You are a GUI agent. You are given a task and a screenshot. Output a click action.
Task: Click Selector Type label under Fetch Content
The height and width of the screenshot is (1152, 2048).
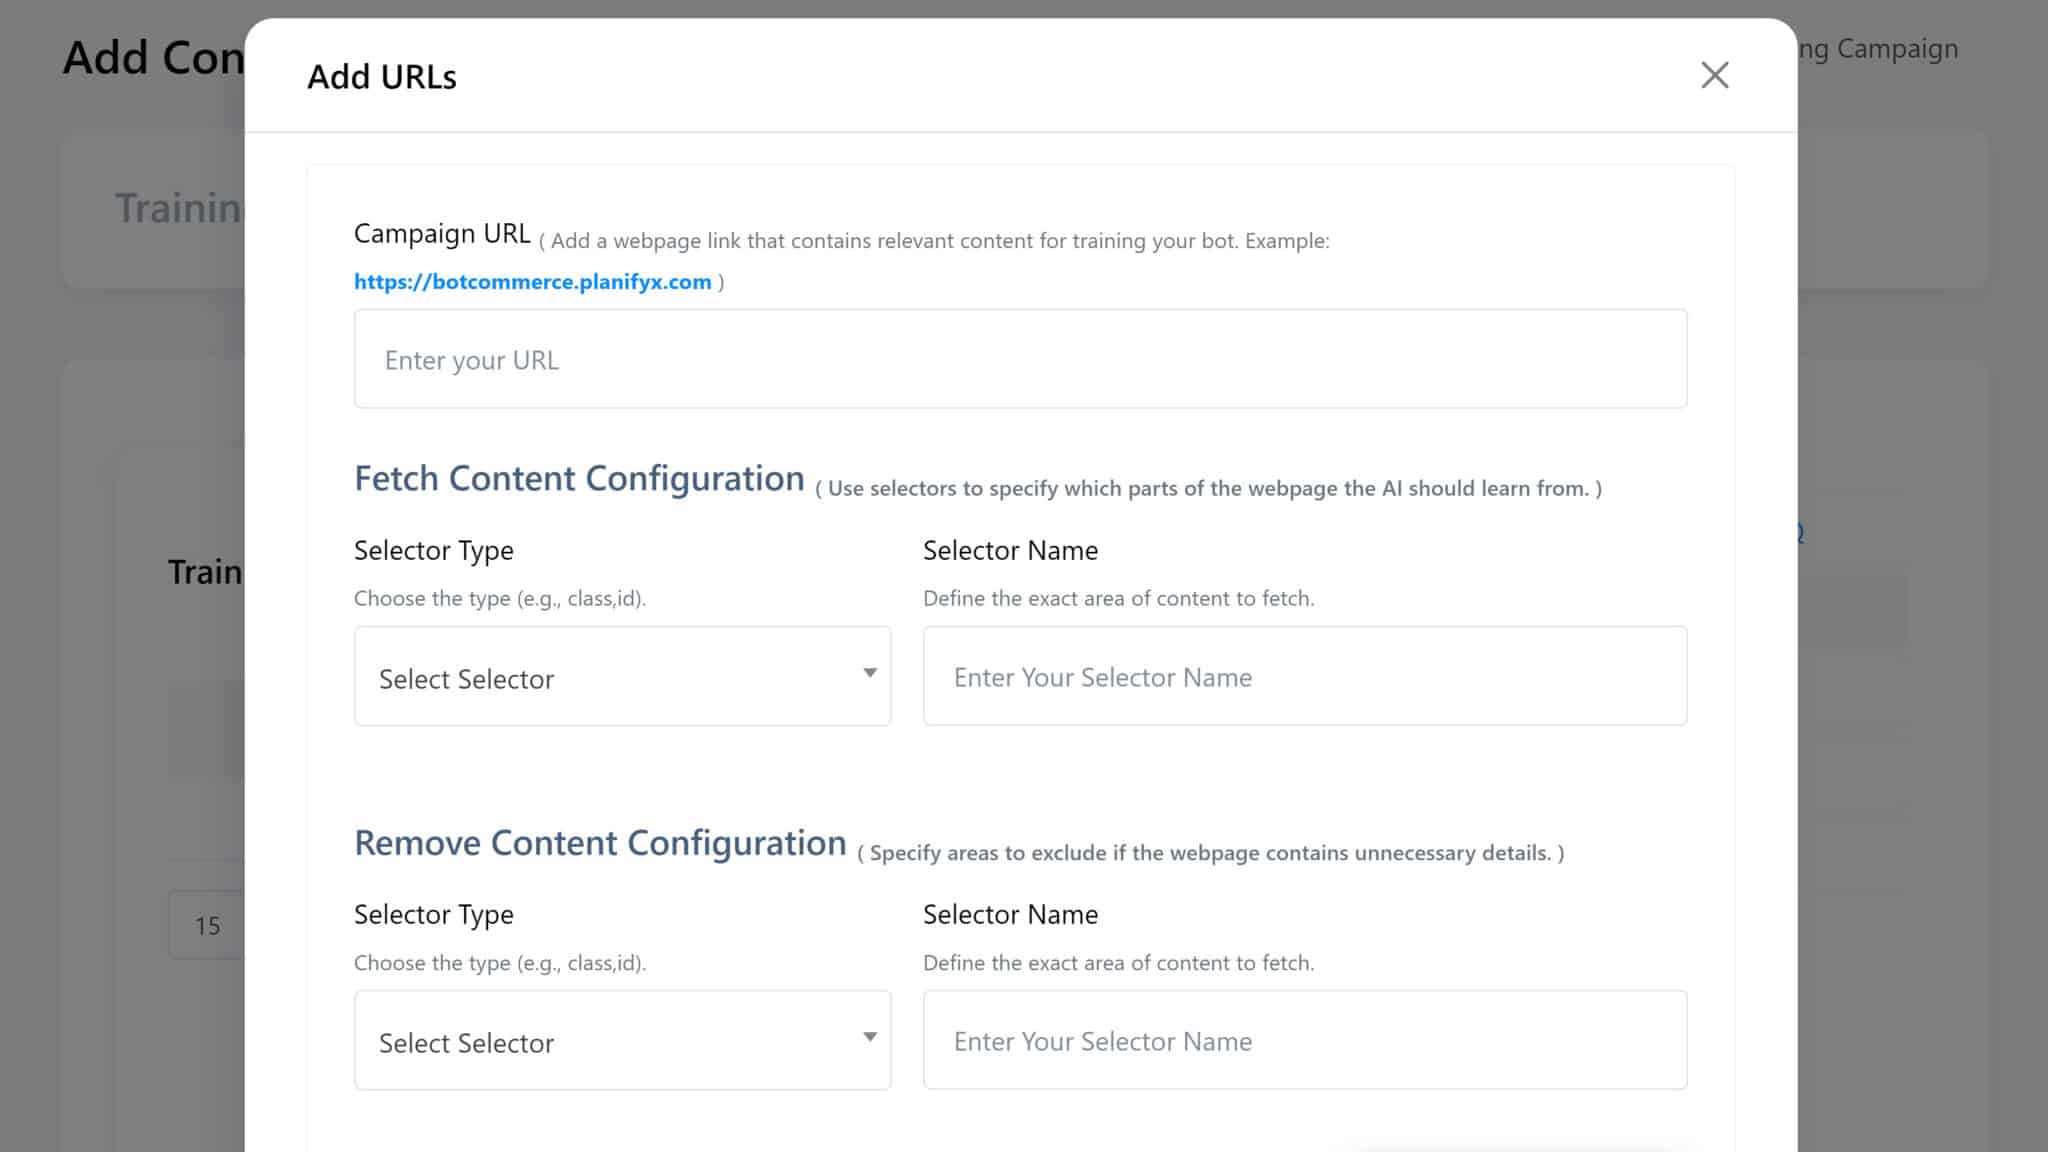(x=433, y=551)
